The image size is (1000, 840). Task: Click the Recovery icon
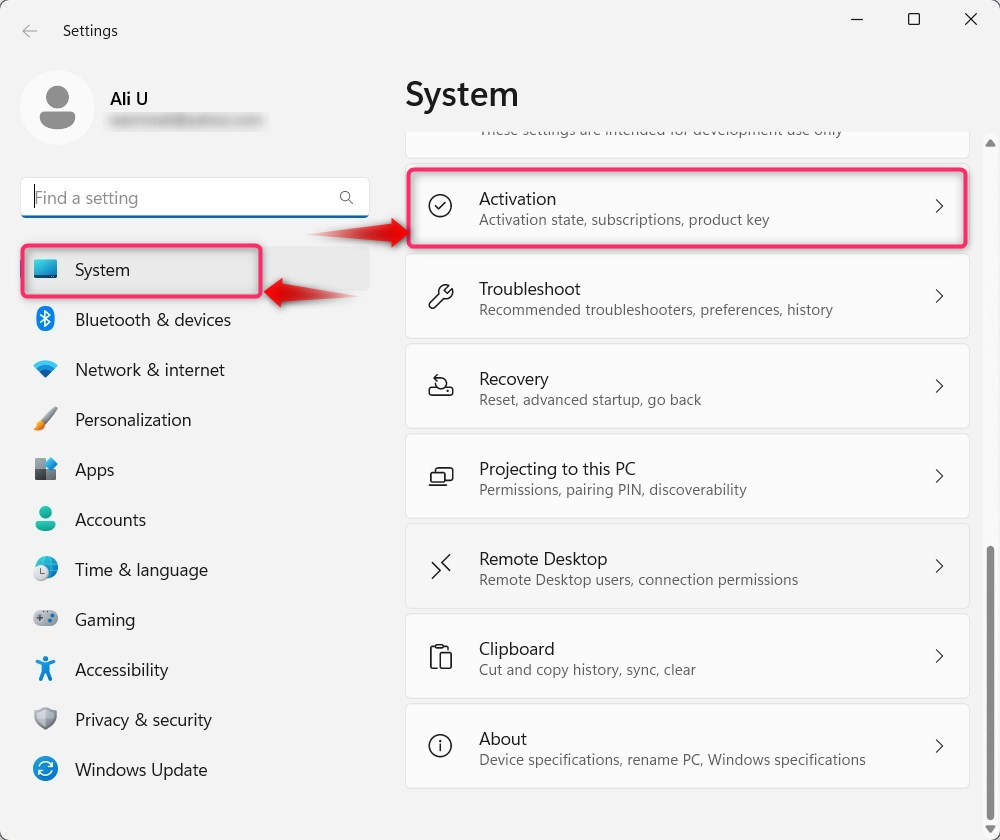click(440, 386)
